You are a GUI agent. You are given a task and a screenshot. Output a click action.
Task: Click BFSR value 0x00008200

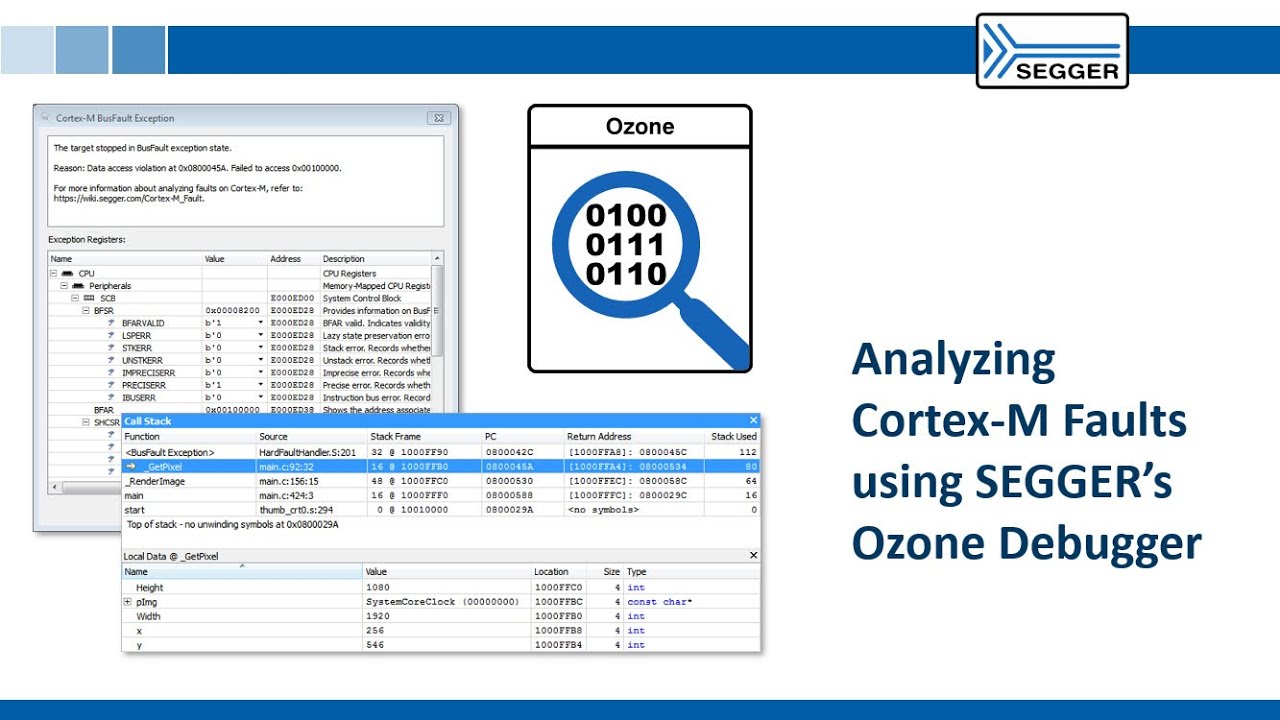232,311
